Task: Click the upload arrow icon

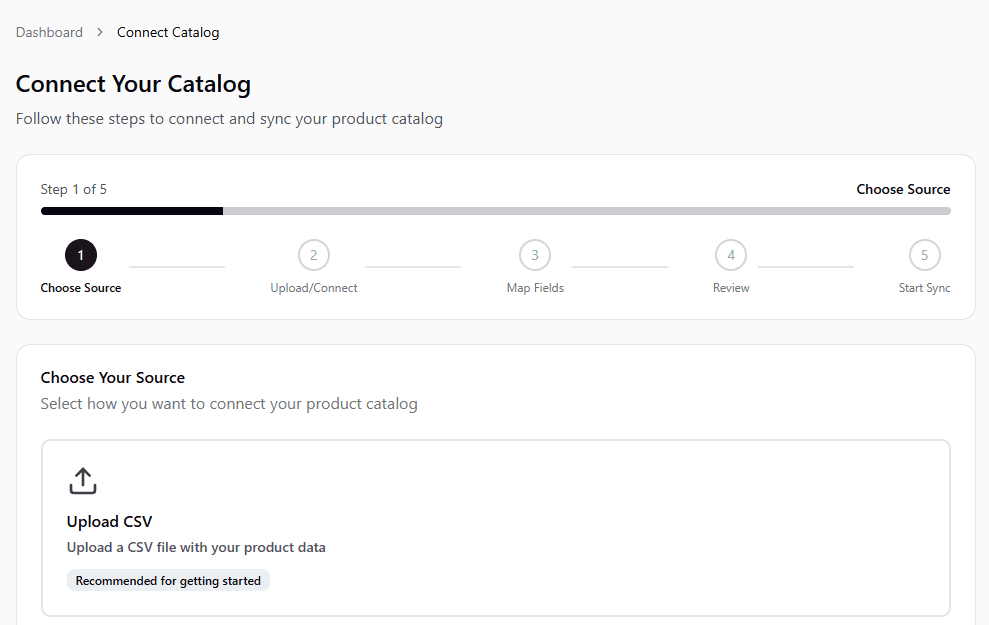Action: click(x=83, y=480)
